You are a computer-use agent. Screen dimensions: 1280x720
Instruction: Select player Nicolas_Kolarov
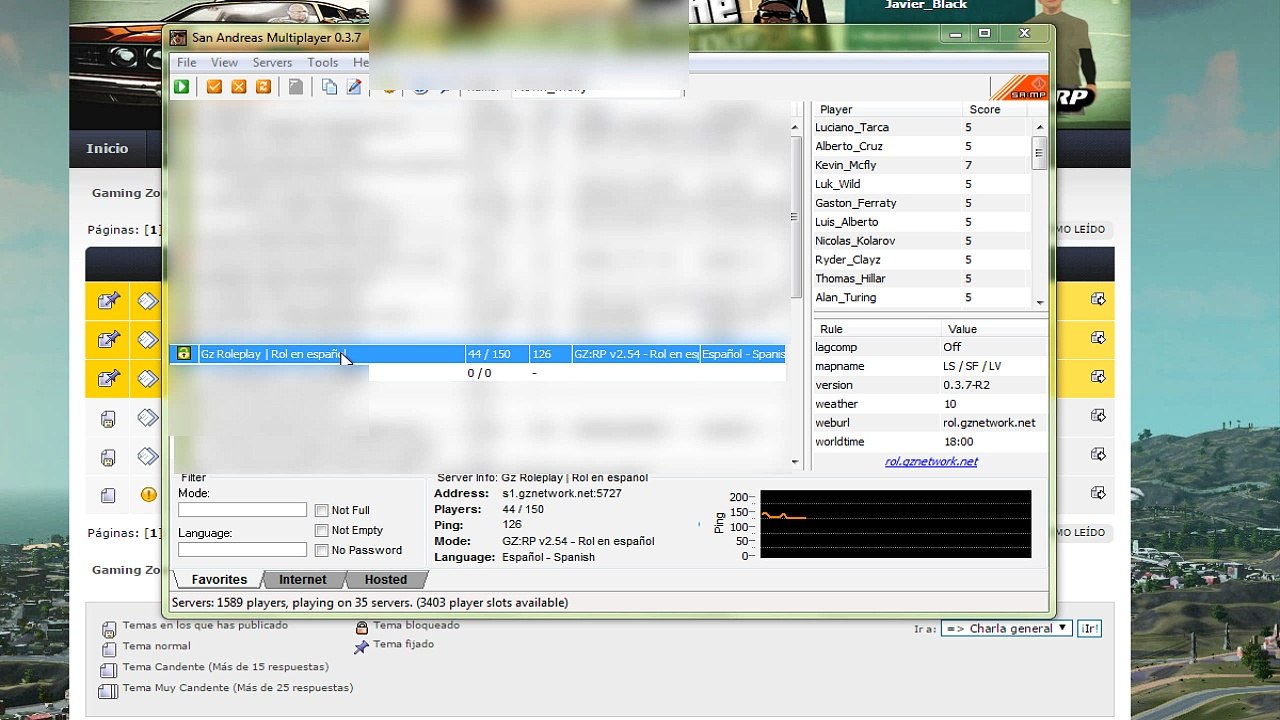tap(922, 242)
